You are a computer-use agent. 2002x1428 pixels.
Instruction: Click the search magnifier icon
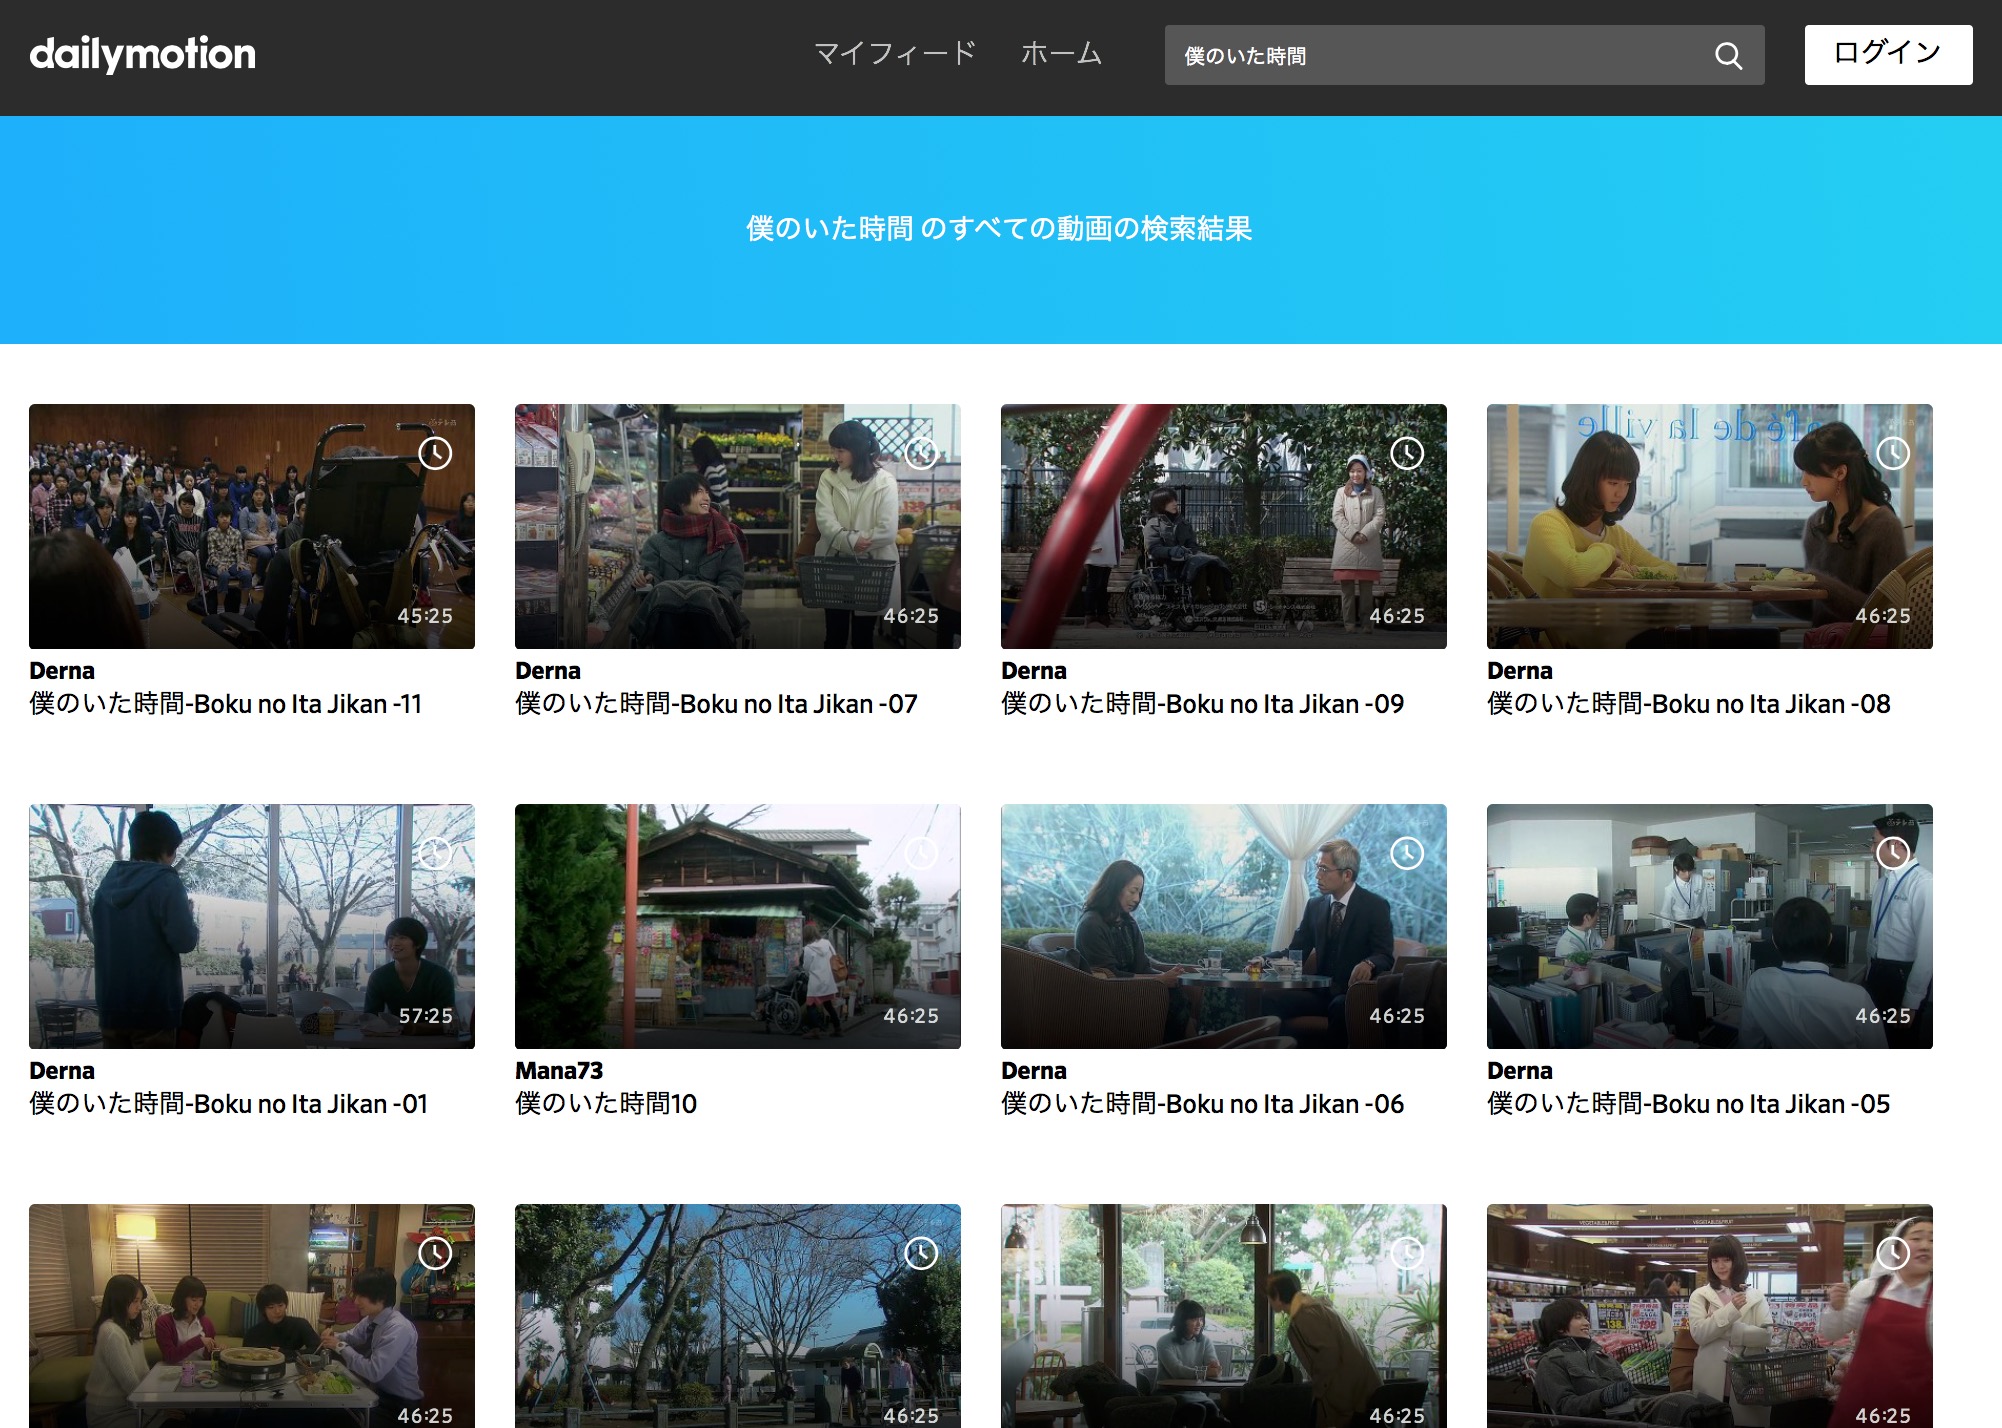(1728, 56)
